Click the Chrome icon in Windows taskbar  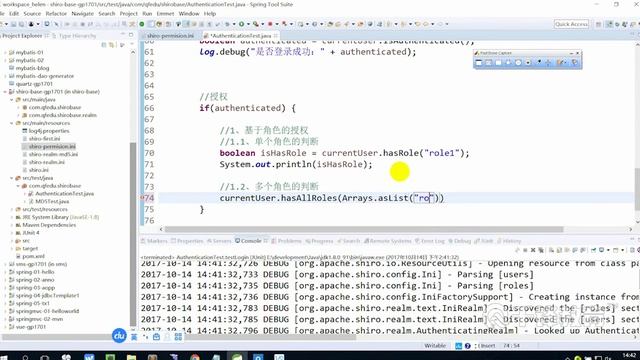tap(195, 357)
